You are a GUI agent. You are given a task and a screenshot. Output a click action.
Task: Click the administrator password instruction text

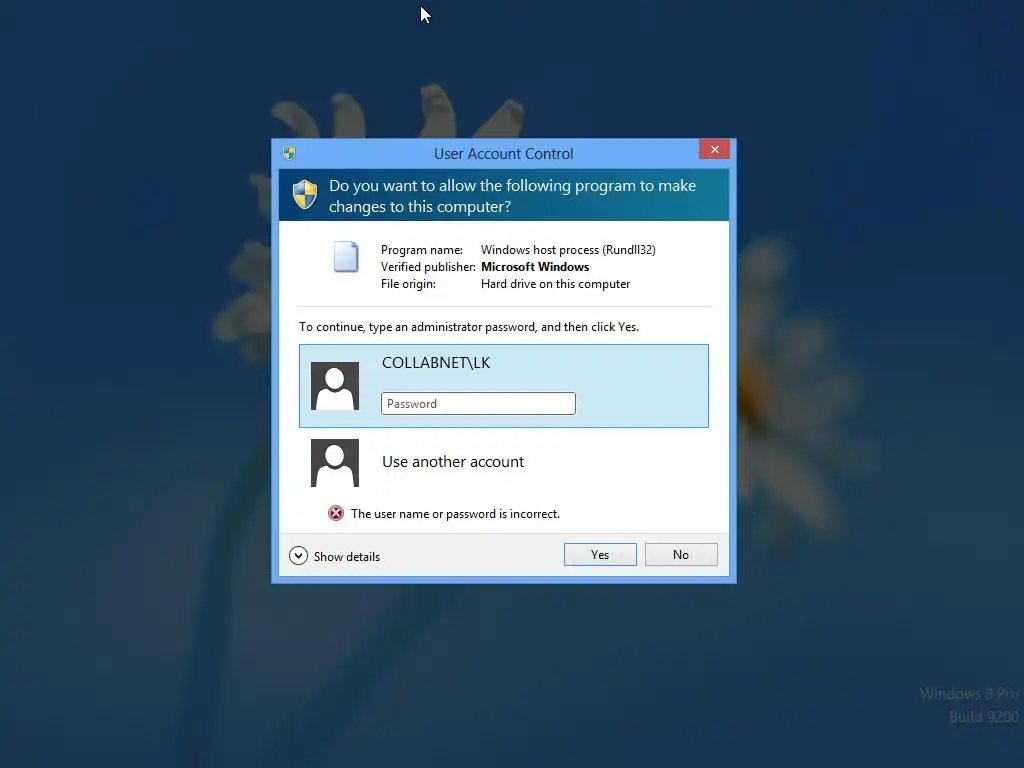coord(469,327)
